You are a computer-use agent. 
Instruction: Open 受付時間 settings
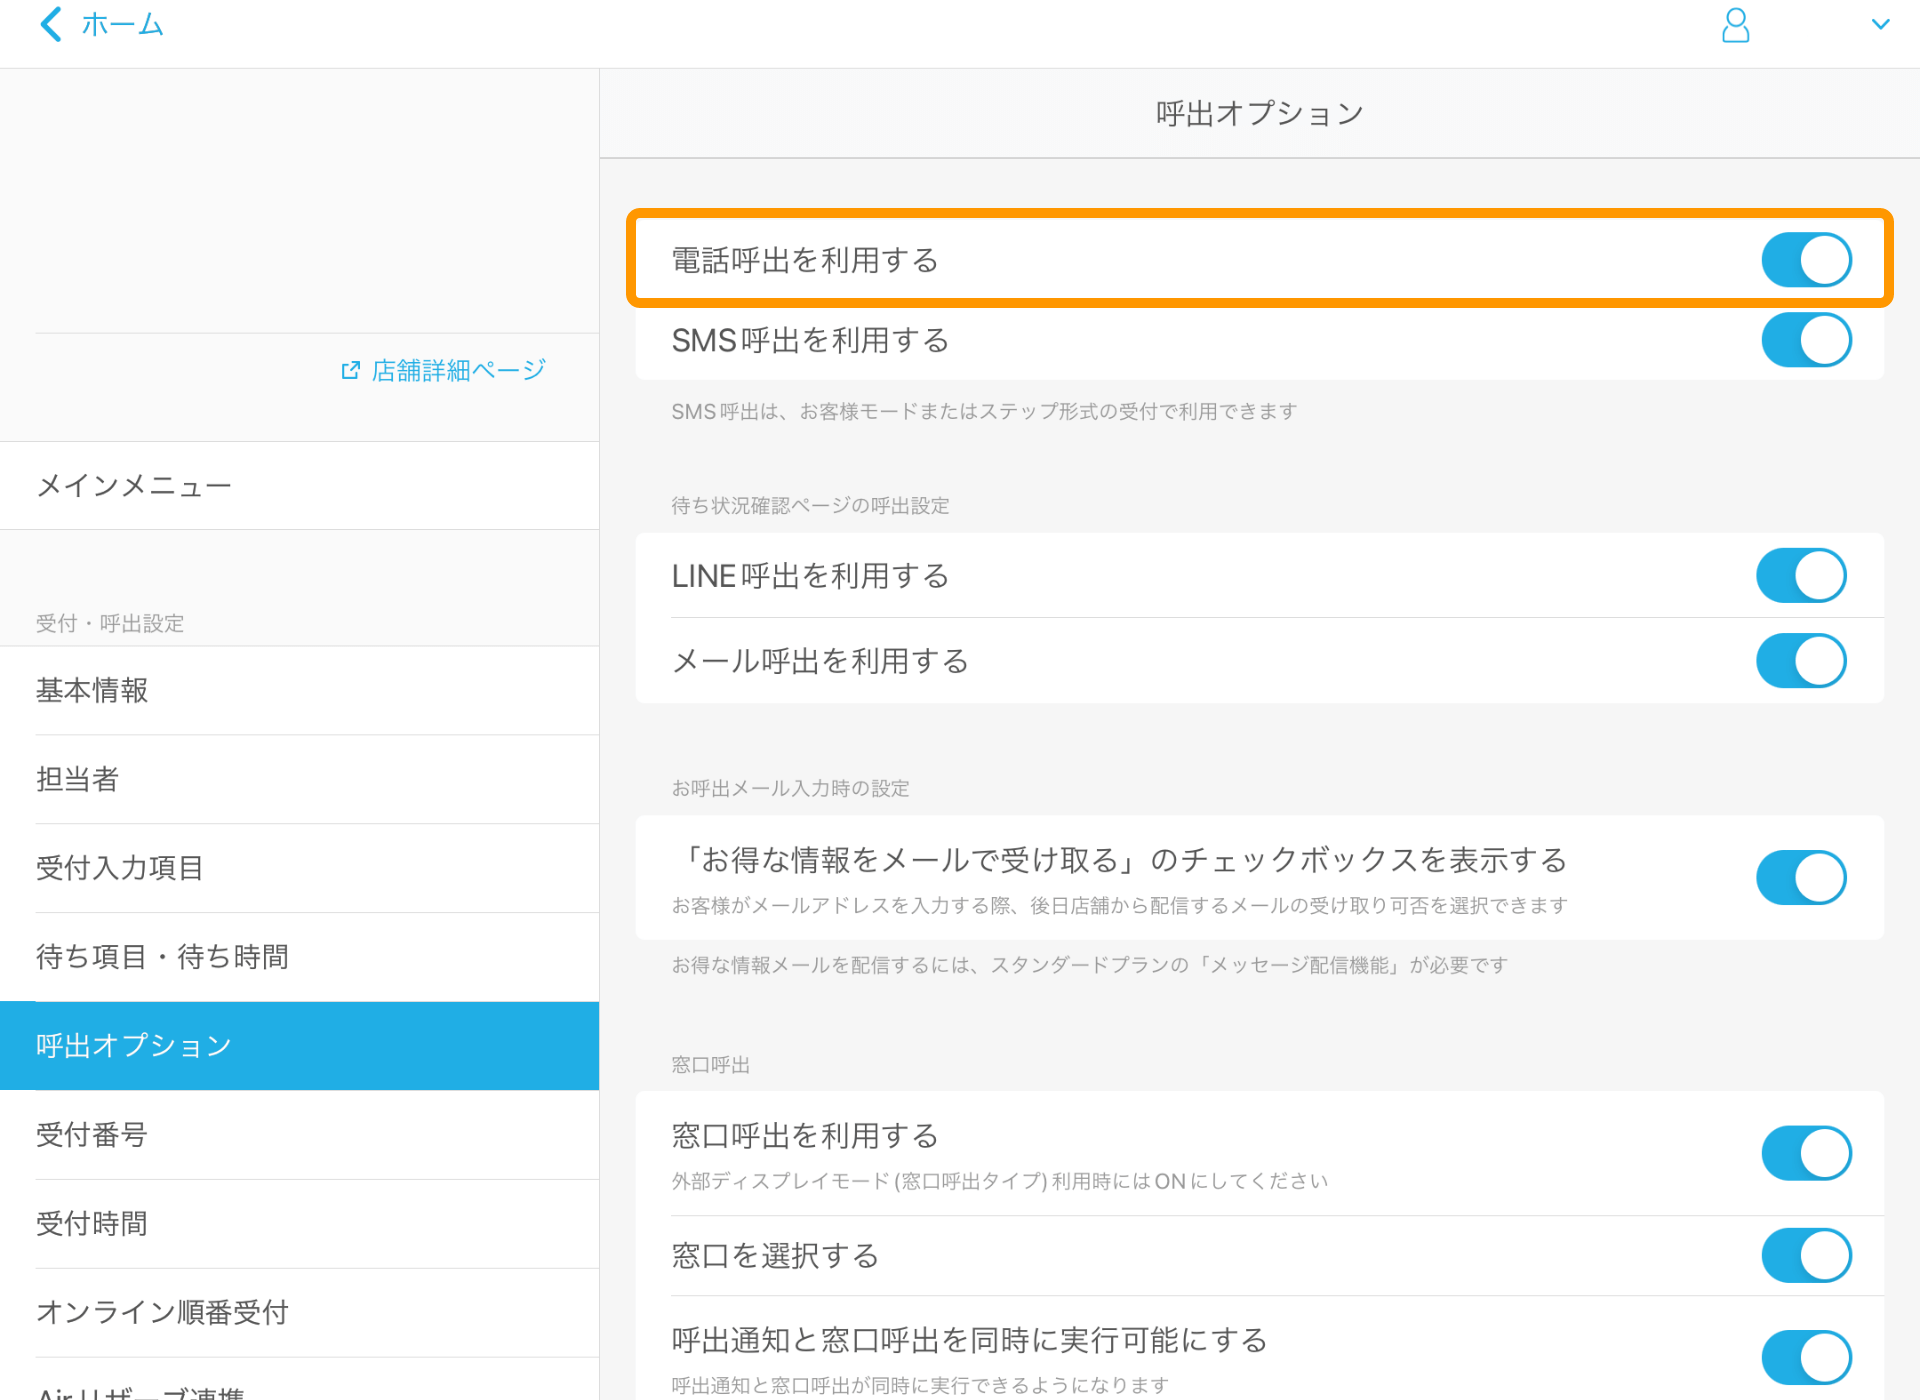point(299,1224)
